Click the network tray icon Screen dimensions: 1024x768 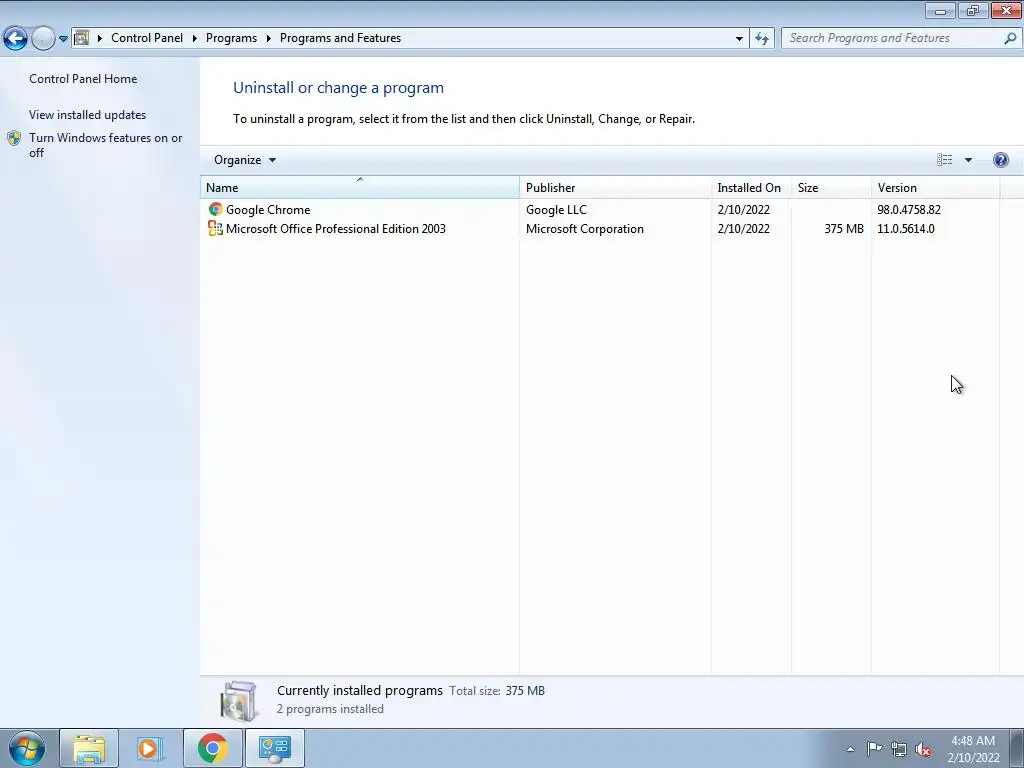coord(899,749)
